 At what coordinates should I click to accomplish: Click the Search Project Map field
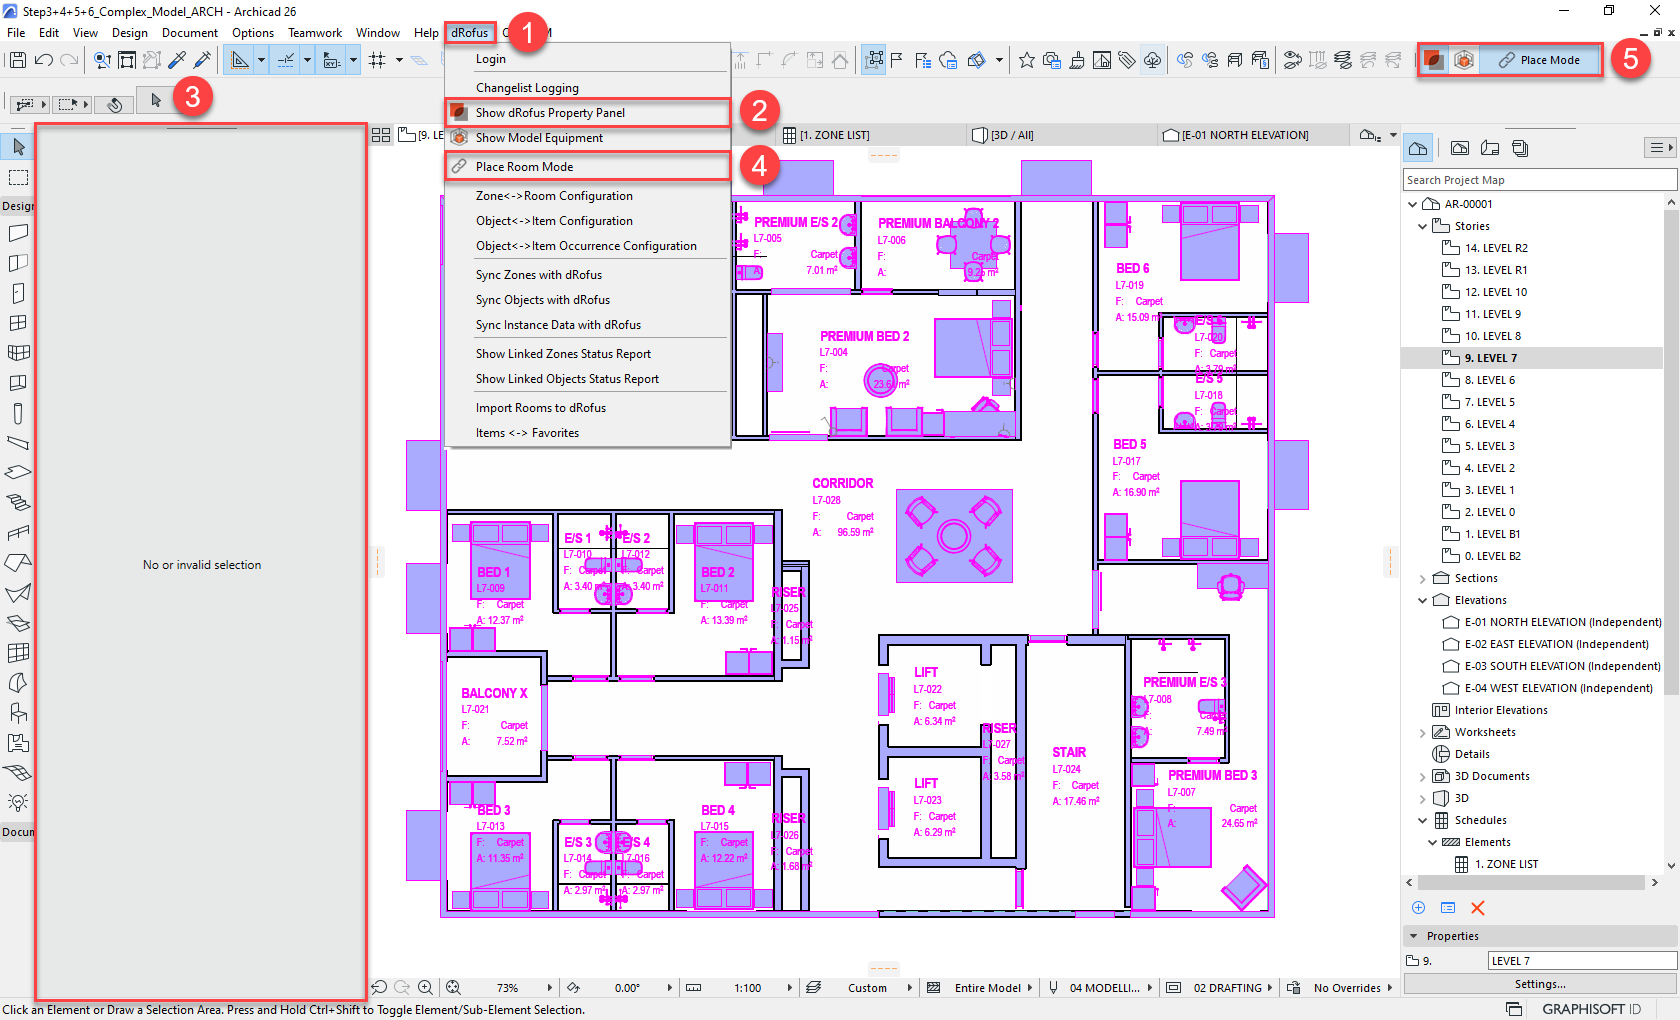[x=1539, y=180]
